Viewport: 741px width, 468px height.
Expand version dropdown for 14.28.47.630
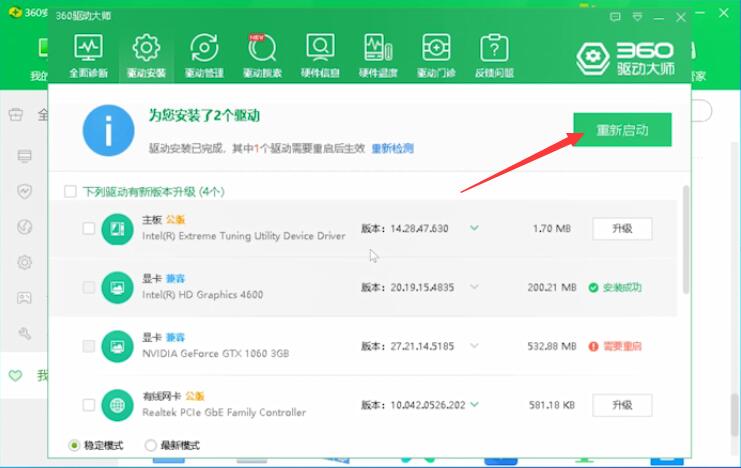[474, 228]
